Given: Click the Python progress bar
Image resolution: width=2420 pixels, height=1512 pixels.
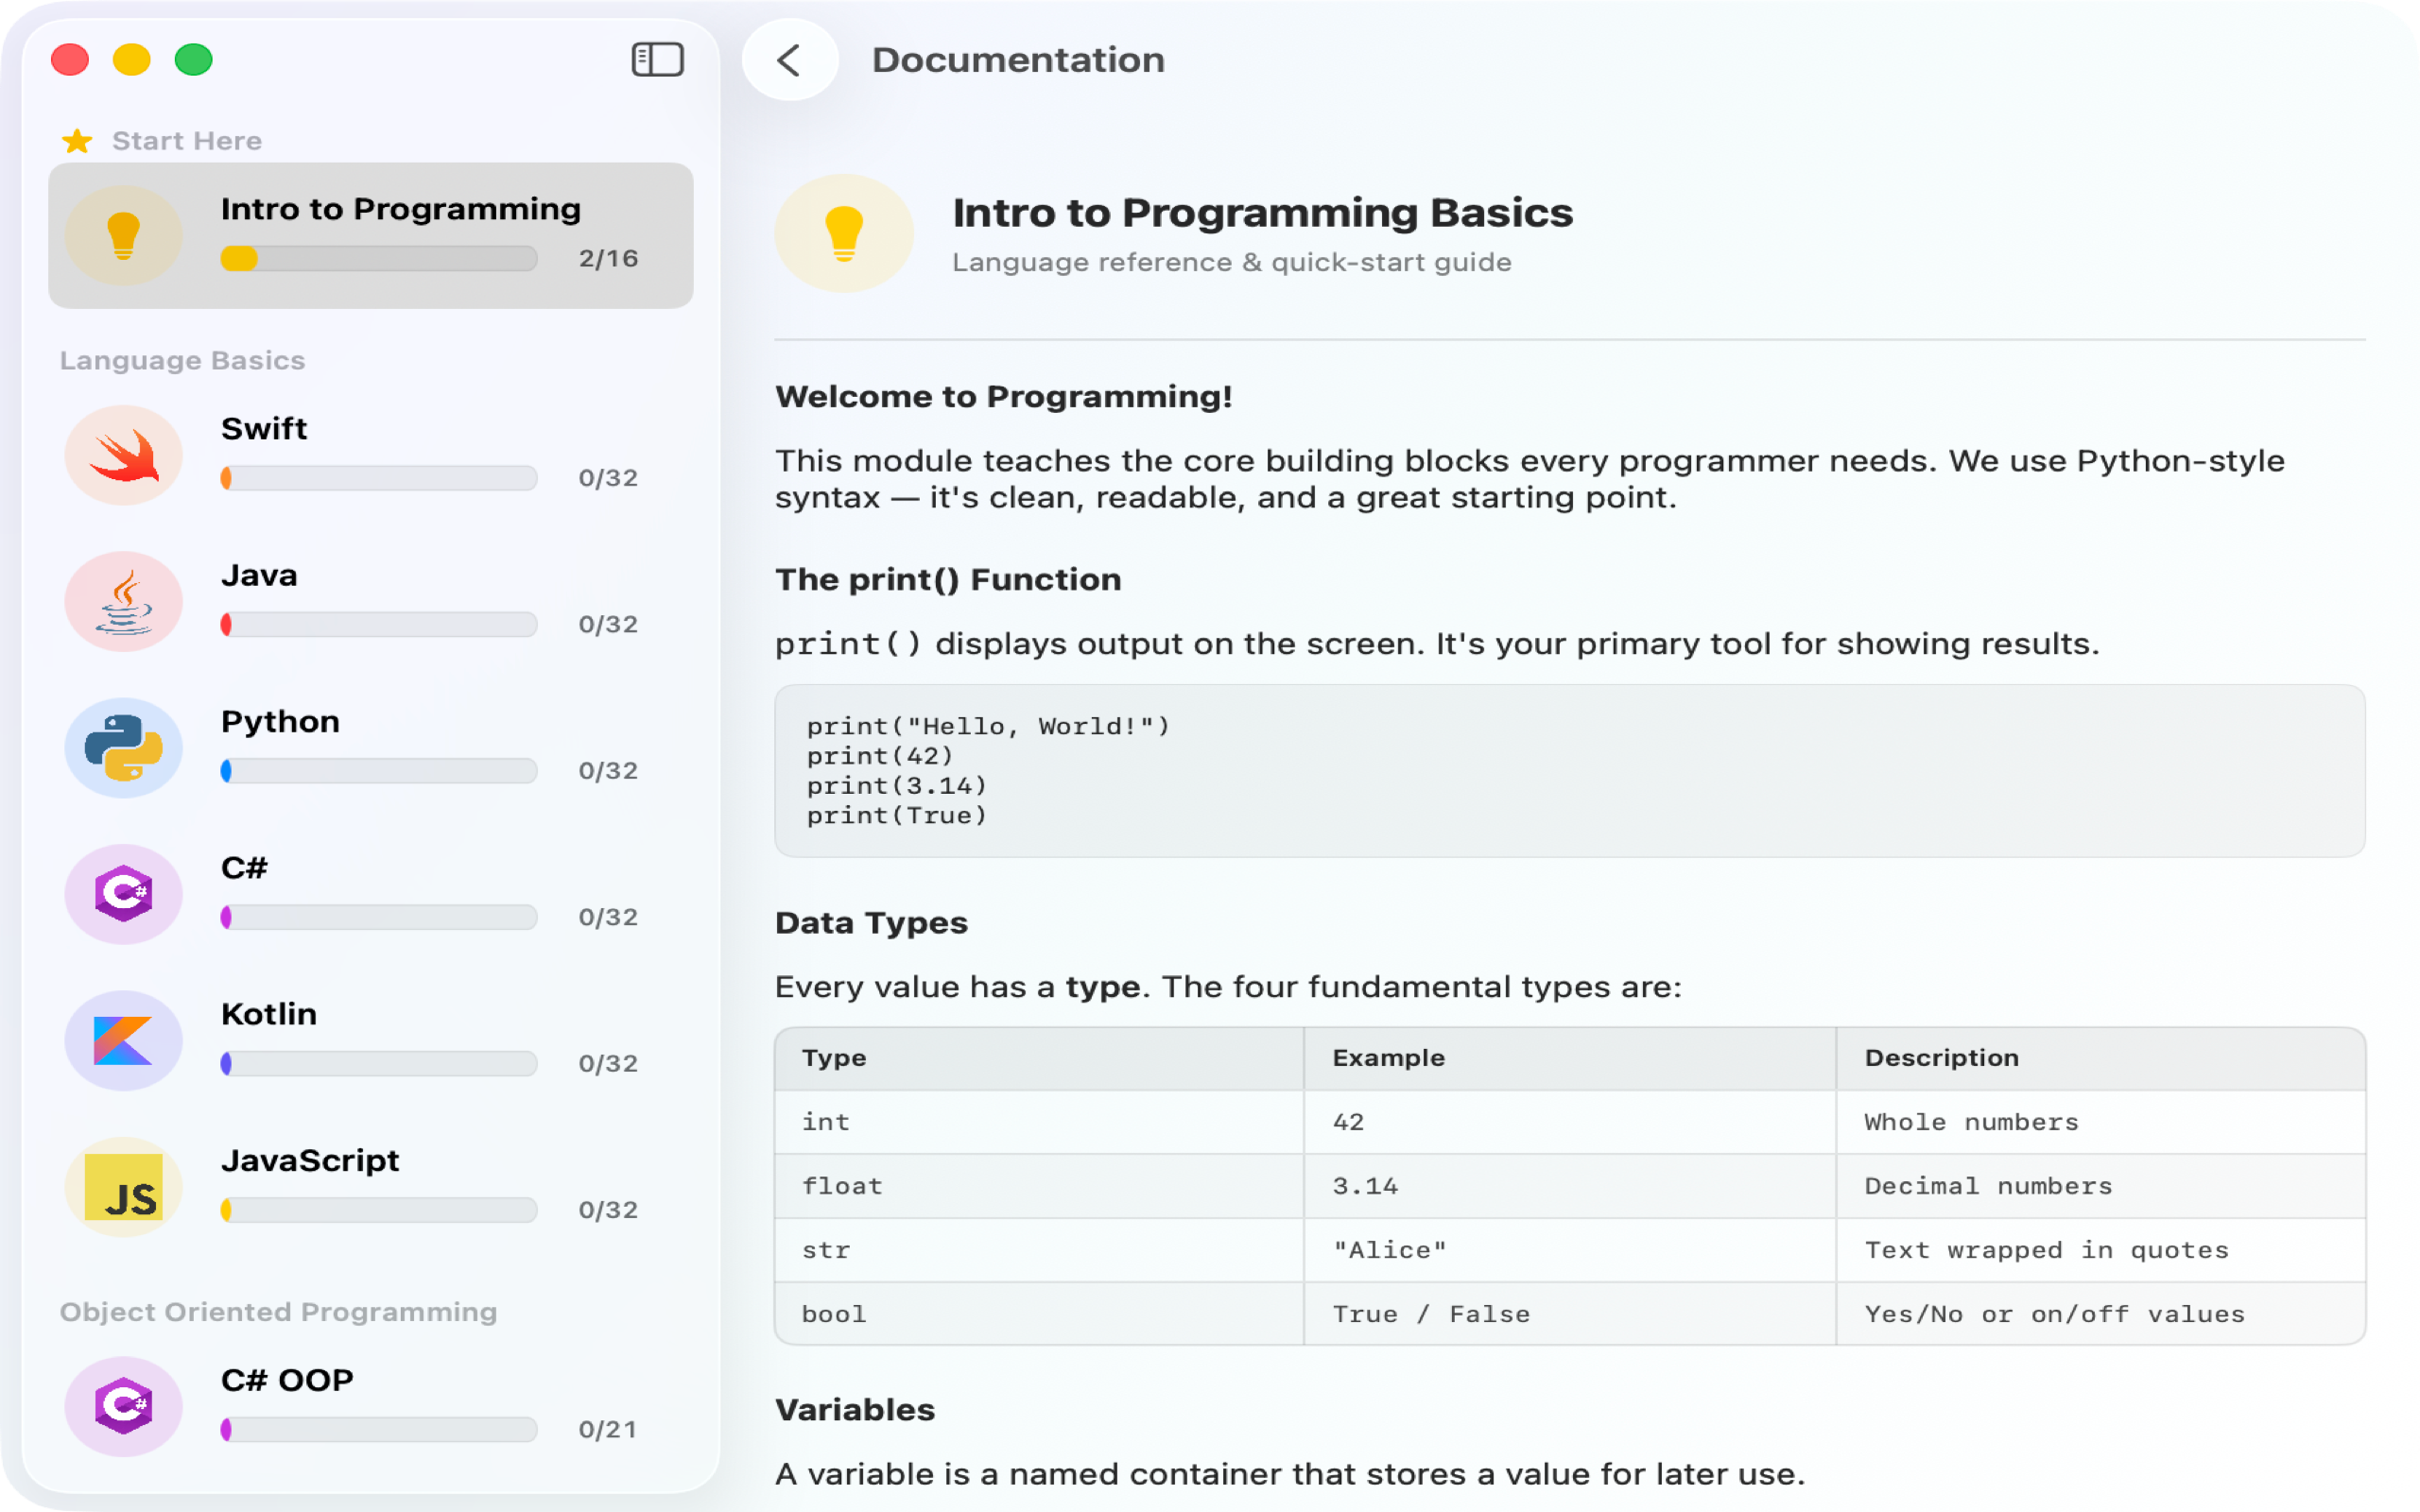Looking at the screenshot, I should point(379,771).
